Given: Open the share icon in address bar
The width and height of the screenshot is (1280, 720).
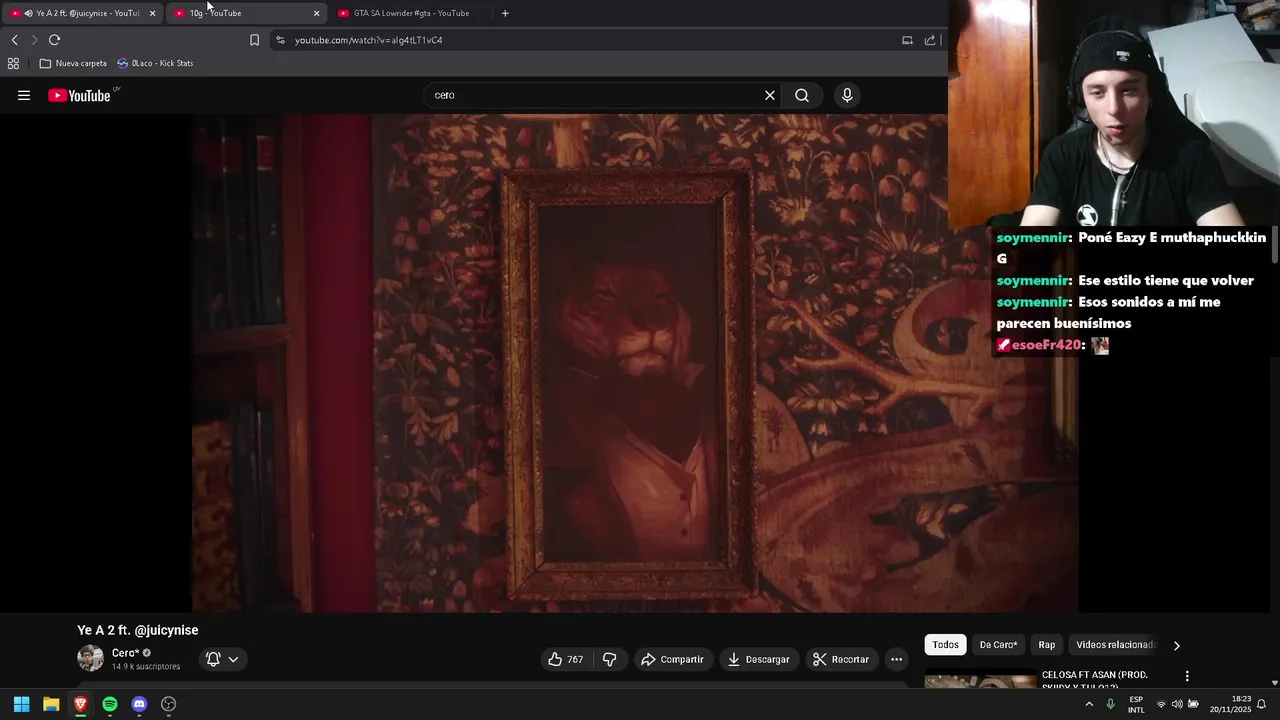Looking at the screenshot, I should [x=929, y=40].
